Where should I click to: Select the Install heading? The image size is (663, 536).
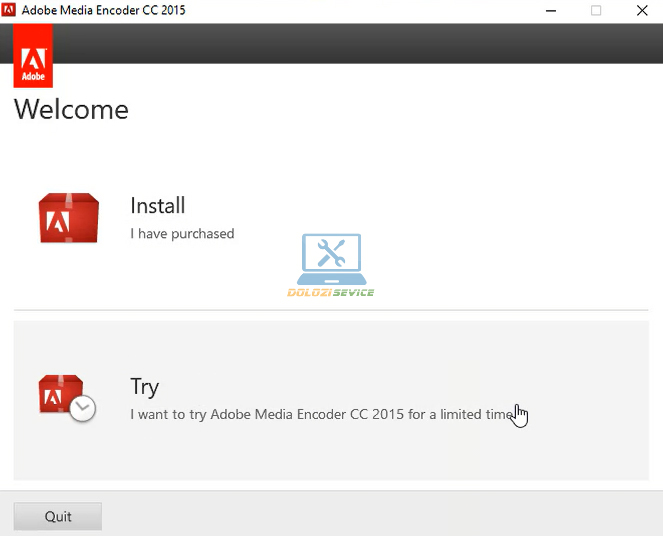[158, 206]
